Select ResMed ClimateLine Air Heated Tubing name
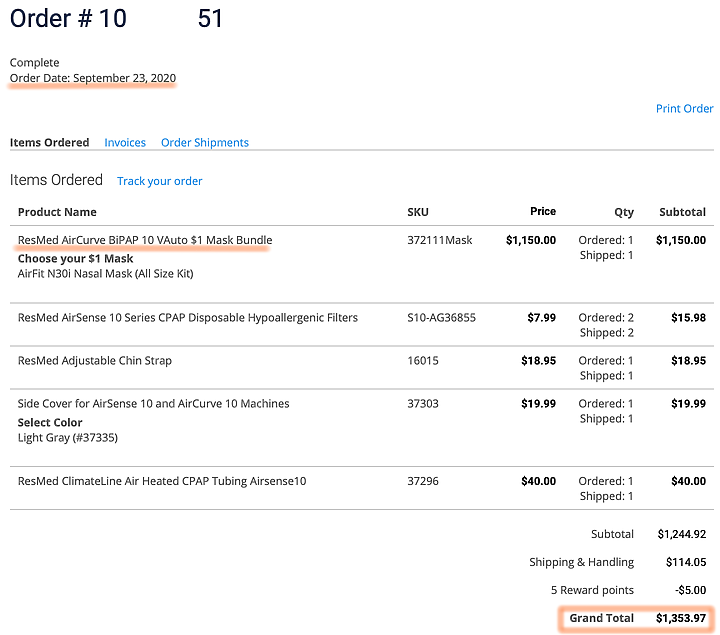Viewport: 720px width, 635px height. 162,481
